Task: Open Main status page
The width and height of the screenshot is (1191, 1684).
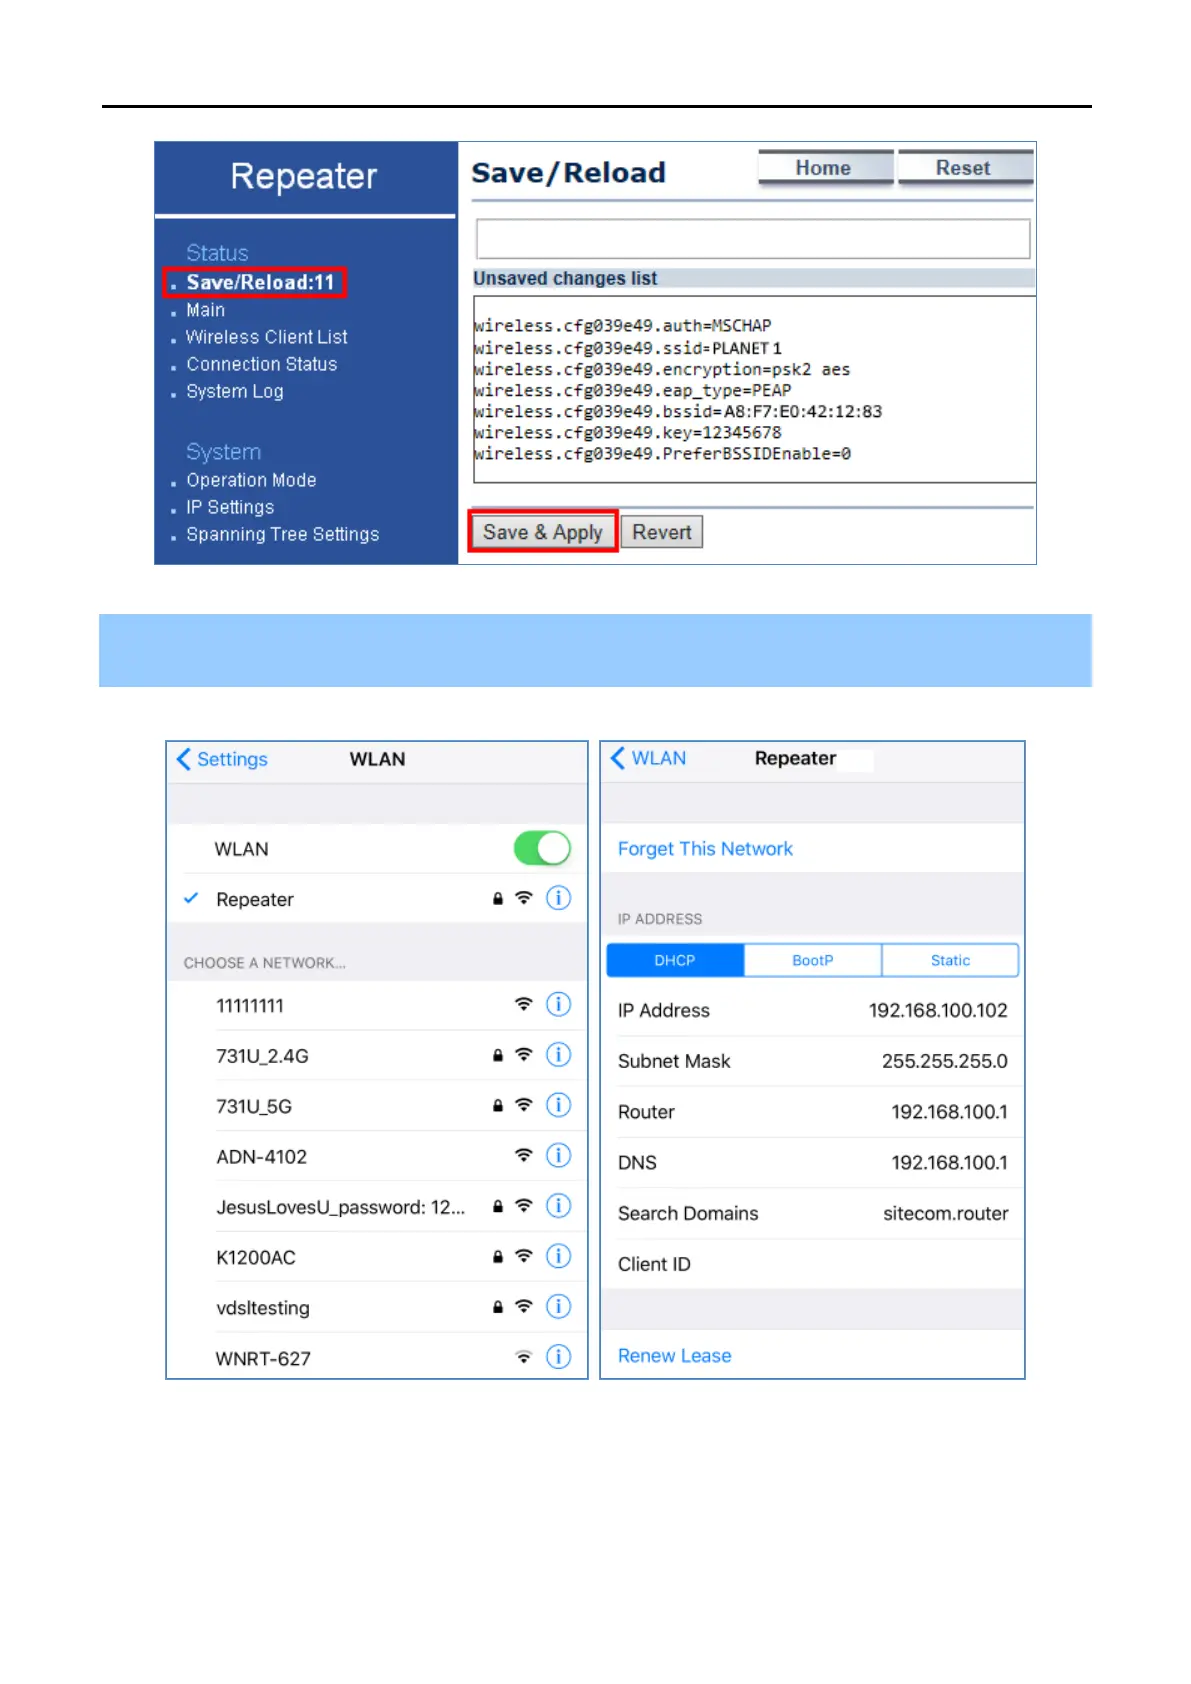Action: coord(205,310)
